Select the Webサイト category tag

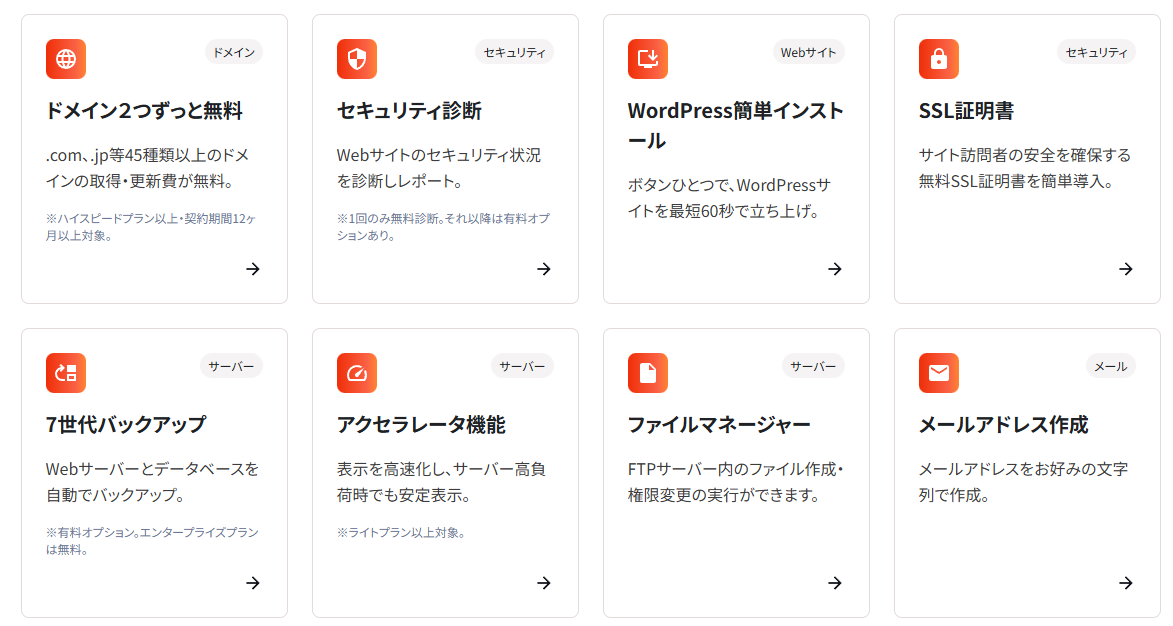[809, 52]
